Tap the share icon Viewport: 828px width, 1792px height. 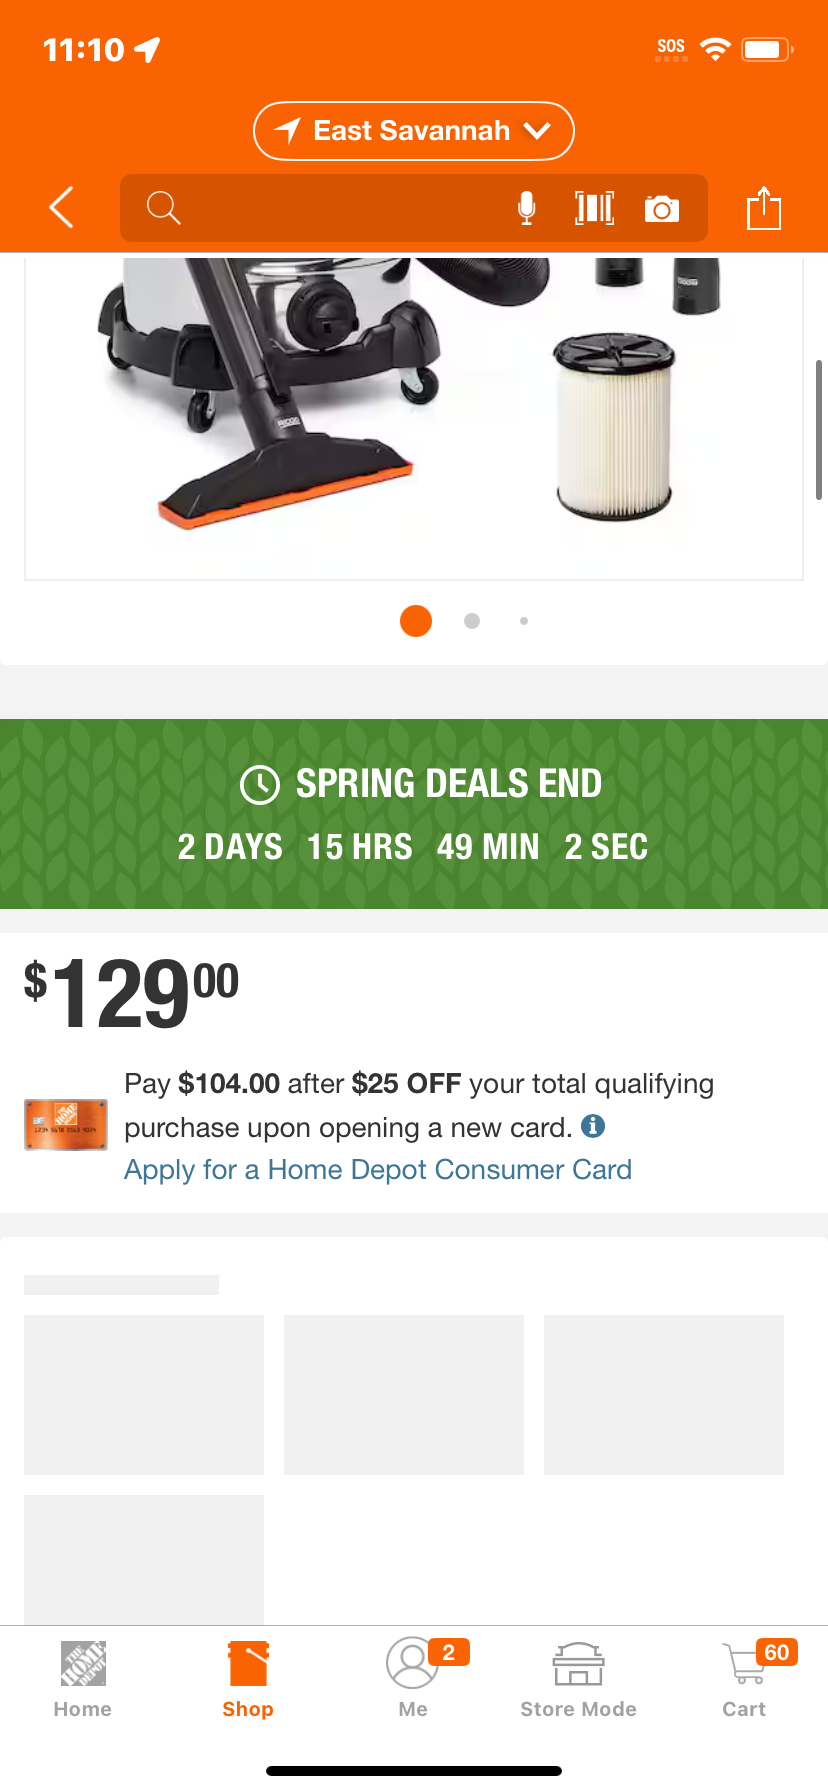click(x=764, y=207)
